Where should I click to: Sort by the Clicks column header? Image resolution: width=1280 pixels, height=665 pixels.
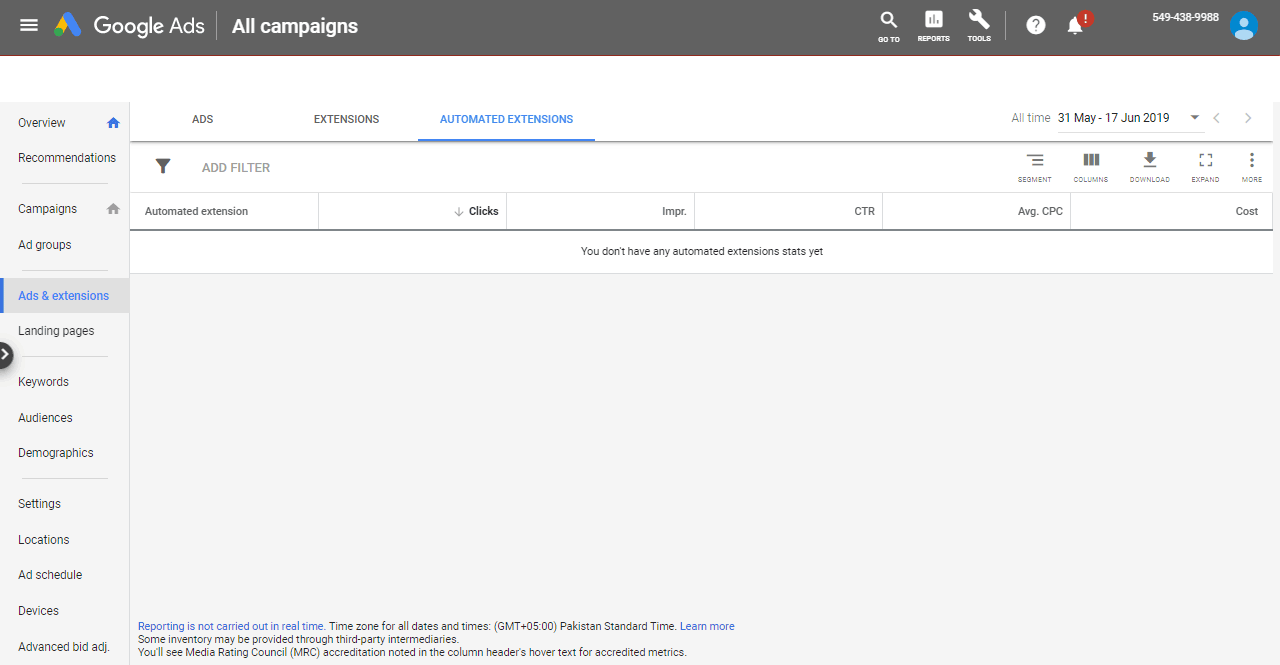click(x=483, y=211)
